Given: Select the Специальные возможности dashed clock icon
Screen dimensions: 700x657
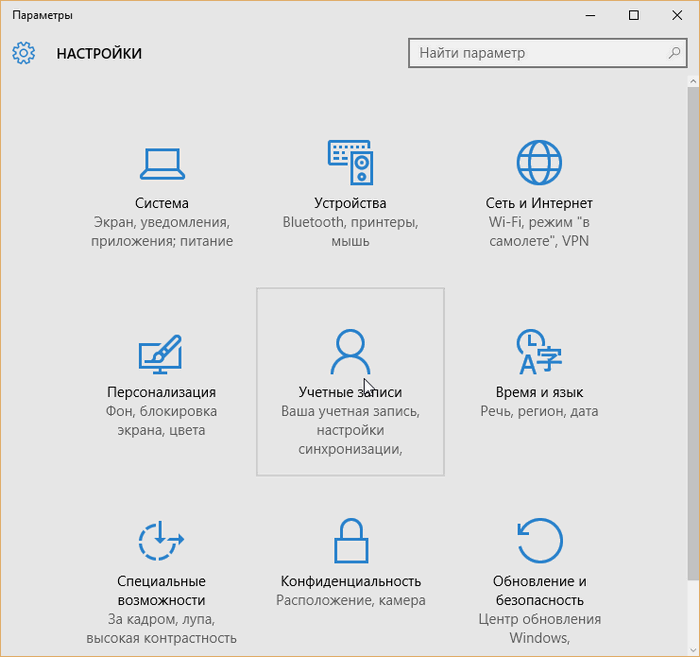Looking at the screenshot, I should click(x=161, y=541).
